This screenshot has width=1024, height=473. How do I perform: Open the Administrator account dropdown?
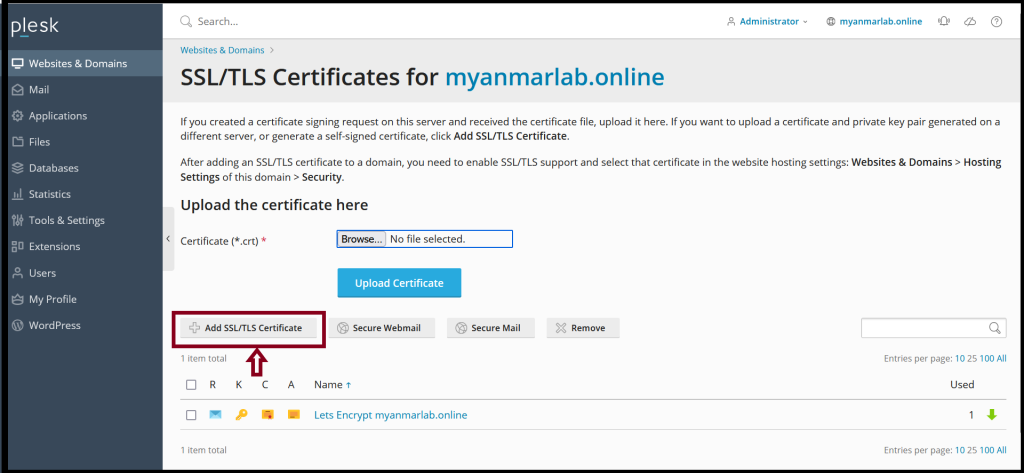click(x=767, y=22)
